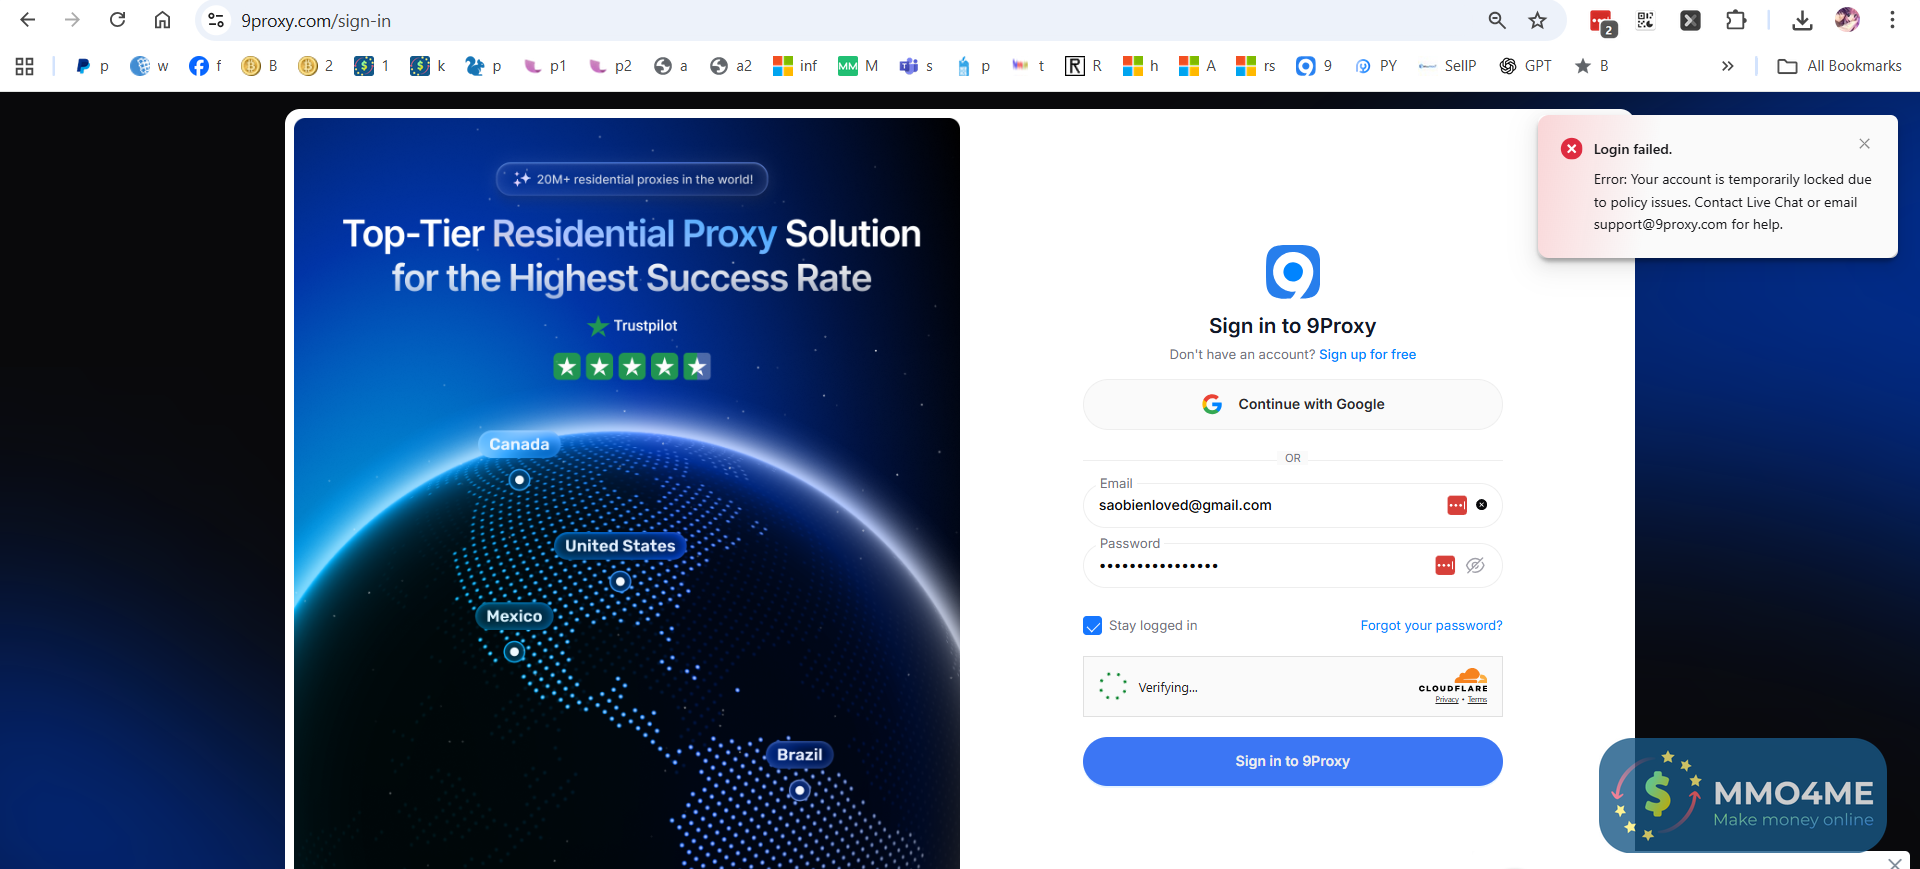This screenshot has height=869, width=1920.
Task: Open the zoom magnifier in address bar
Action: (1497, 20)
